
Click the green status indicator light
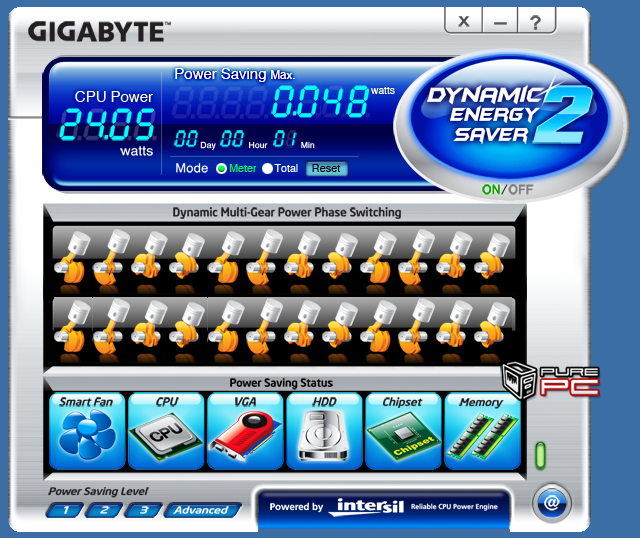(x=541, y=455)
